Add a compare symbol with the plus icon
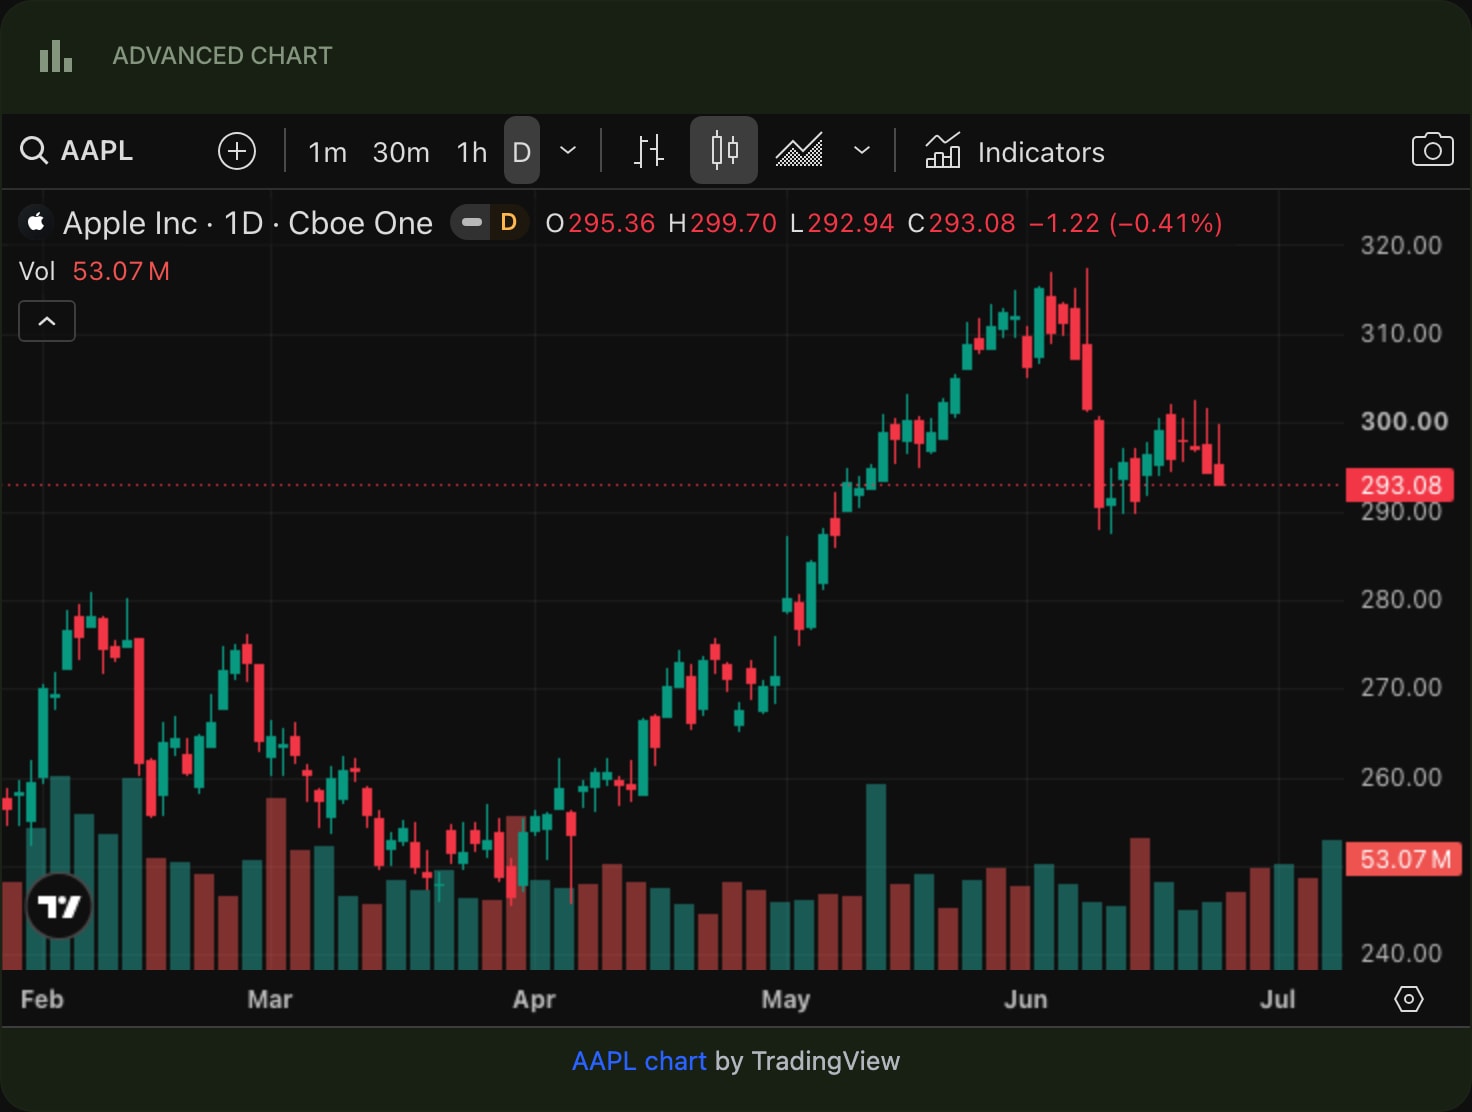 pyautogui.click(x=237, y=151)
